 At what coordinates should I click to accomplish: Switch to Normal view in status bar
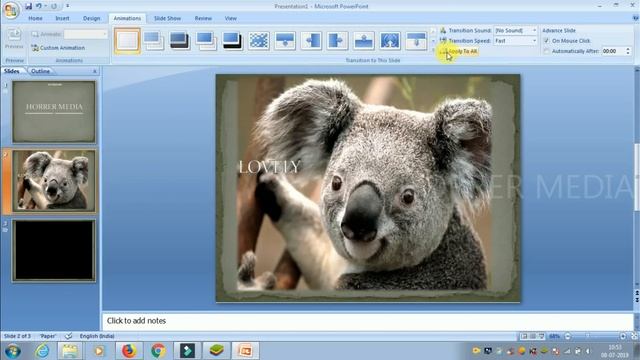tap(524, 336)
